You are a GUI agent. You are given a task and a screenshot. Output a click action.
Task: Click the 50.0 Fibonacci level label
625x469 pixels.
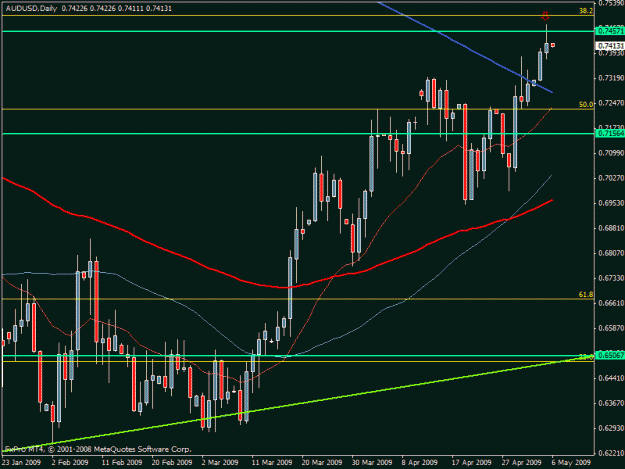pyautogui.click(x=586, y=104)
